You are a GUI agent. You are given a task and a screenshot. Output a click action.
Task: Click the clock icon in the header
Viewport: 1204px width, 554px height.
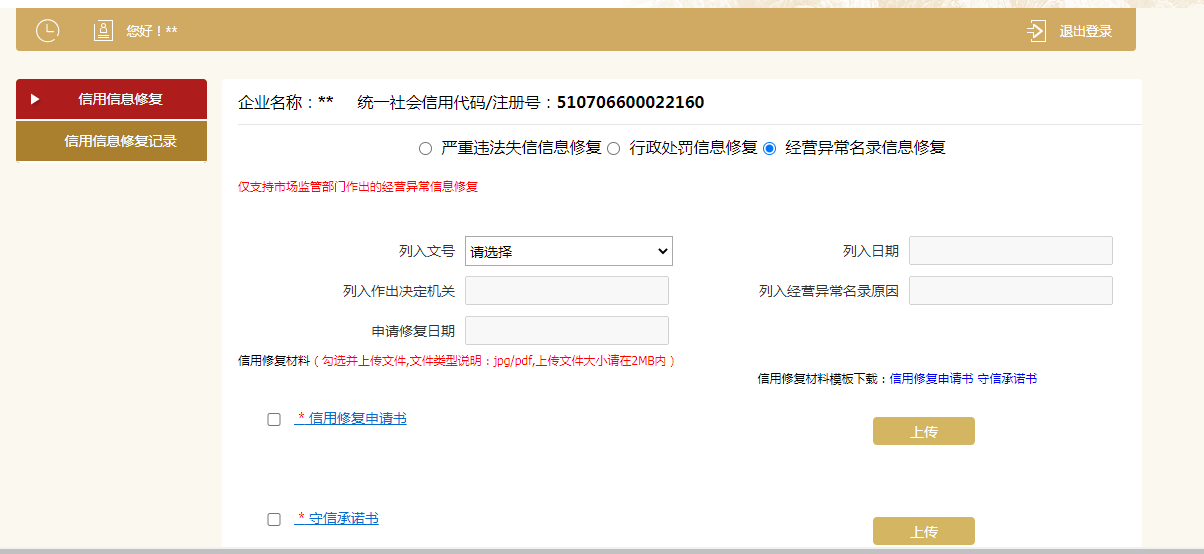tap(47, 31)
